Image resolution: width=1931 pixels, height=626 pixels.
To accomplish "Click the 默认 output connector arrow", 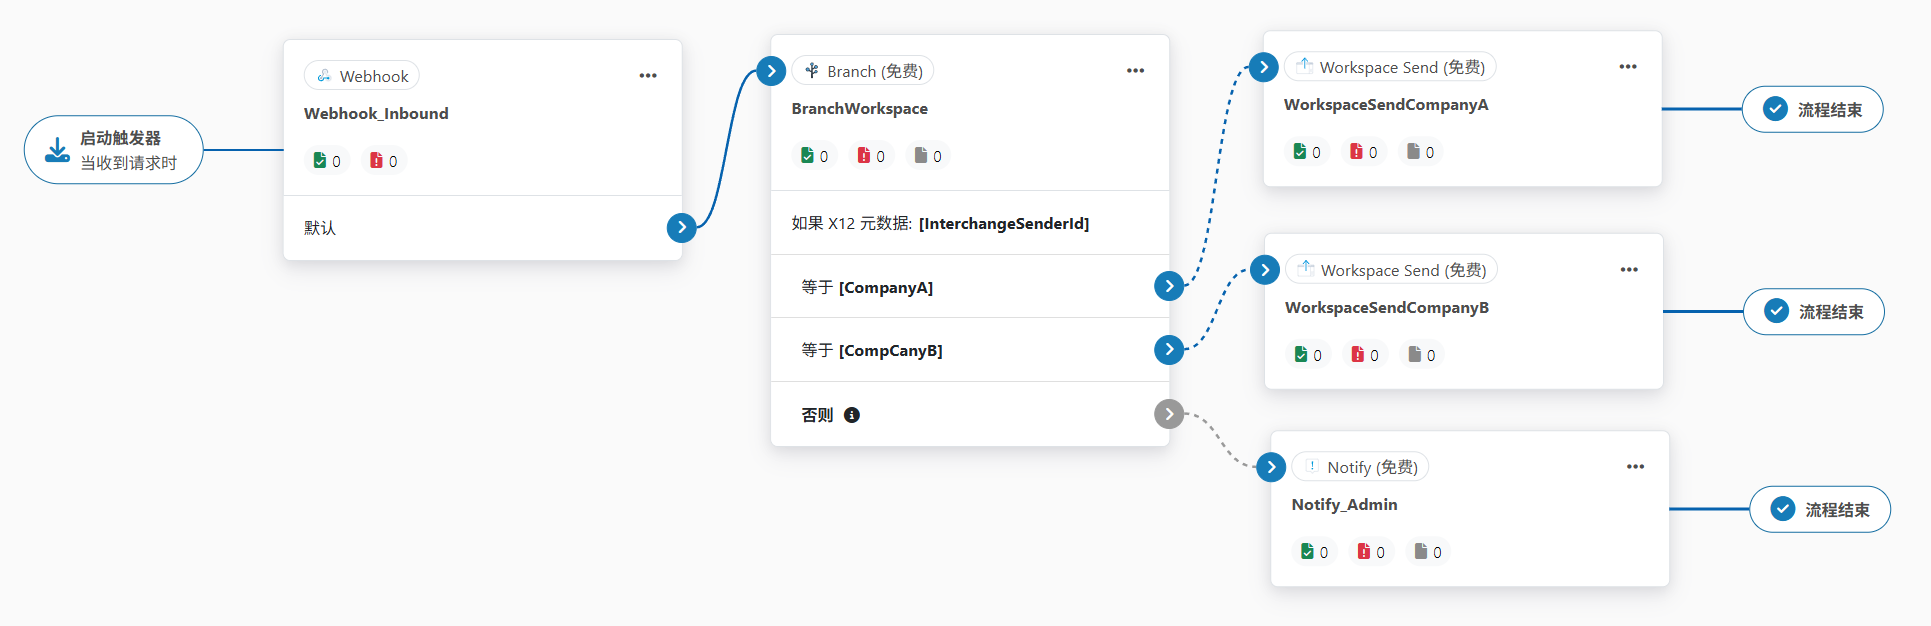I will tap(681, 228).
